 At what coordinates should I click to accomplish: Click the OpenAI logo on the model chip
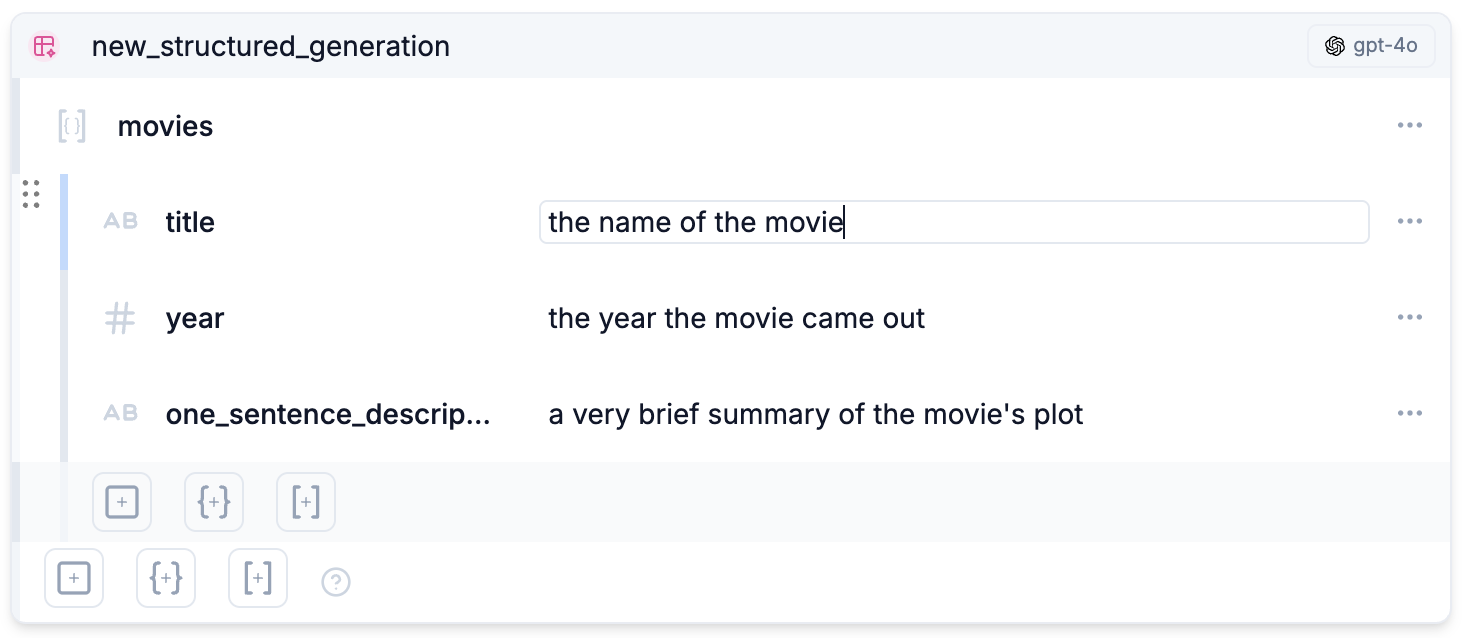(1335, 45)
